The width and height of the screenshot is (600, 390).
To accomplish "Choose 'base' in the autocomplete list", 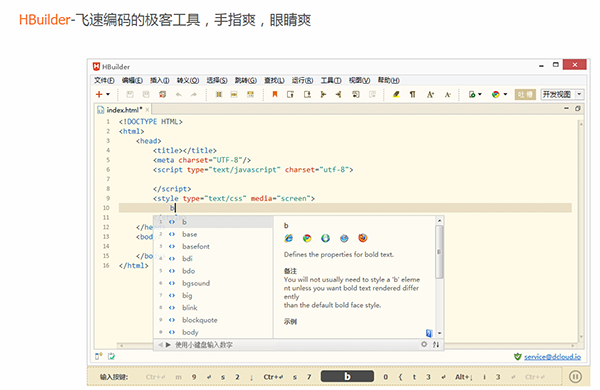I will (214, 234).
